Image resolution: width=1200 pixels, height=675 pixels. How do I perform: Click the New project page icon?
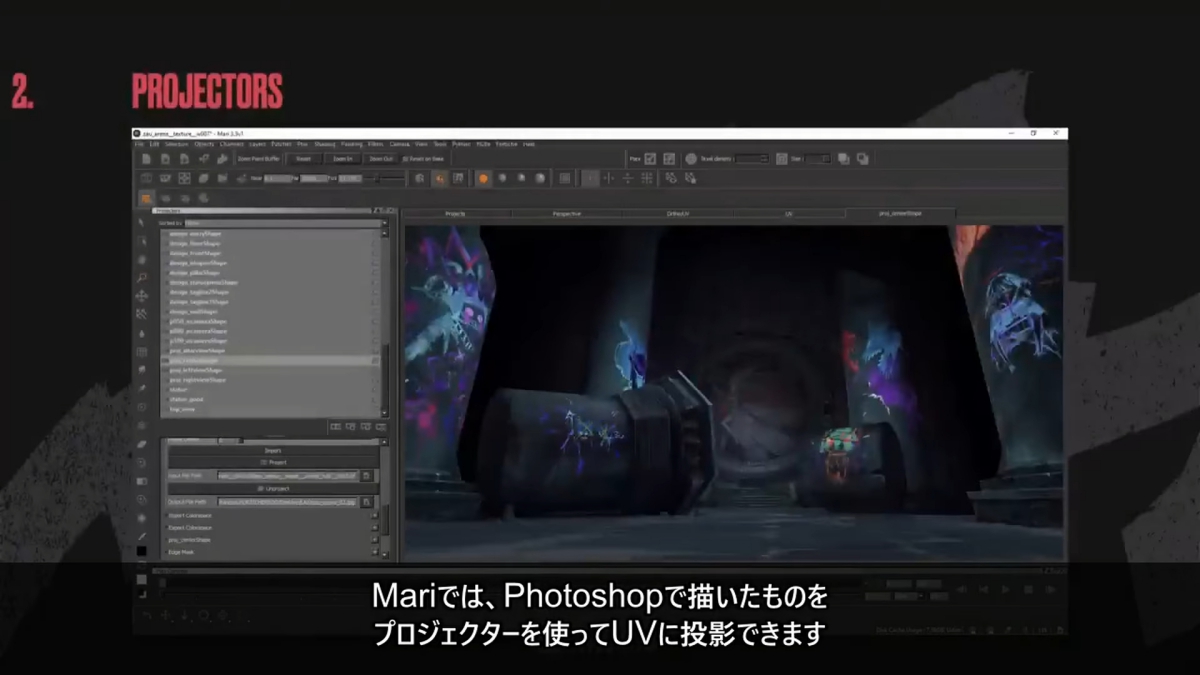146,159
